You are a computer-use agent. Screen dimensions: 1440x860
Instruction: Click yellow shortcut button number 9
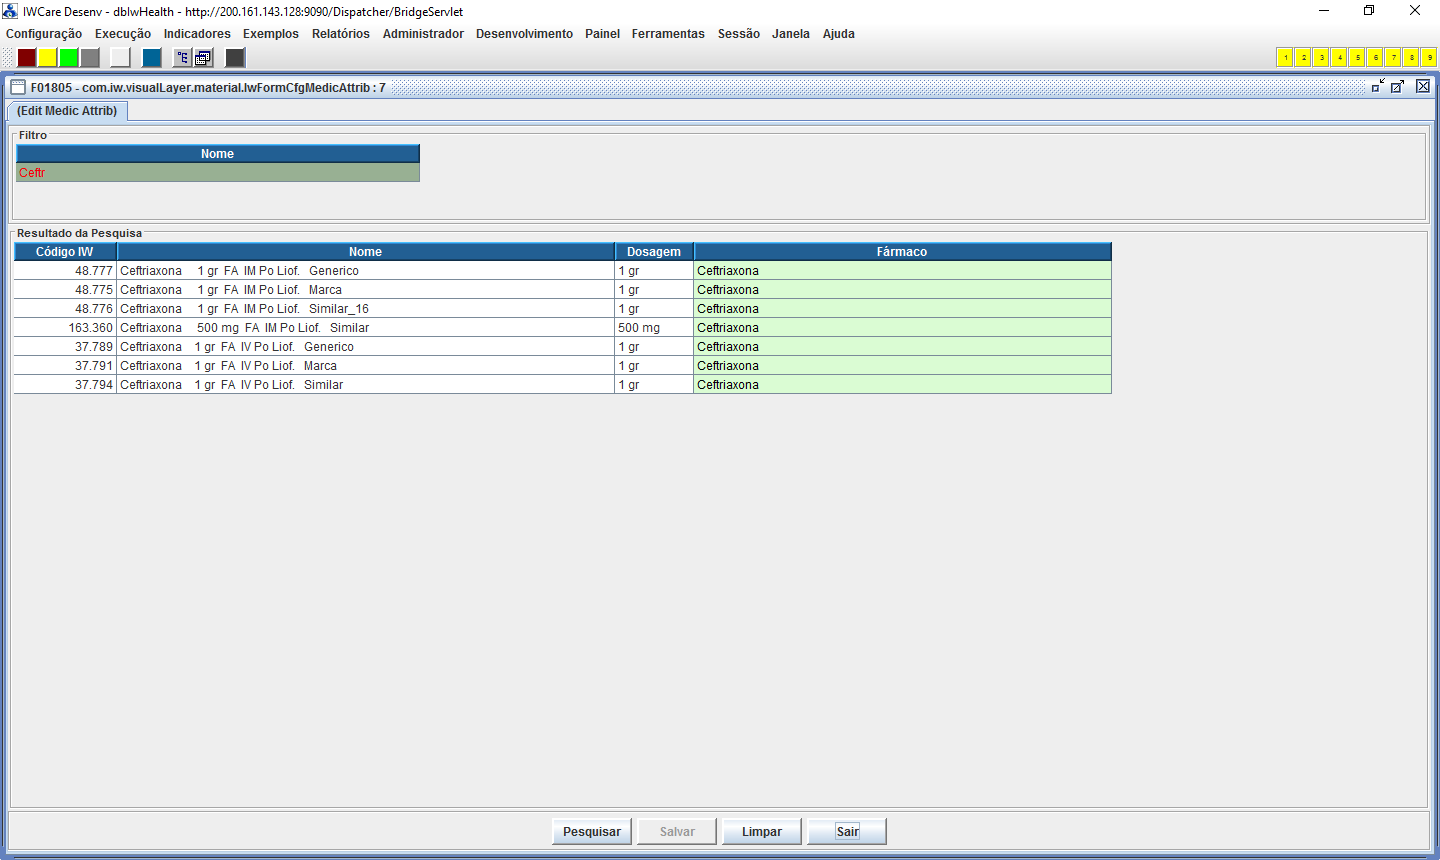(1429, 58)
